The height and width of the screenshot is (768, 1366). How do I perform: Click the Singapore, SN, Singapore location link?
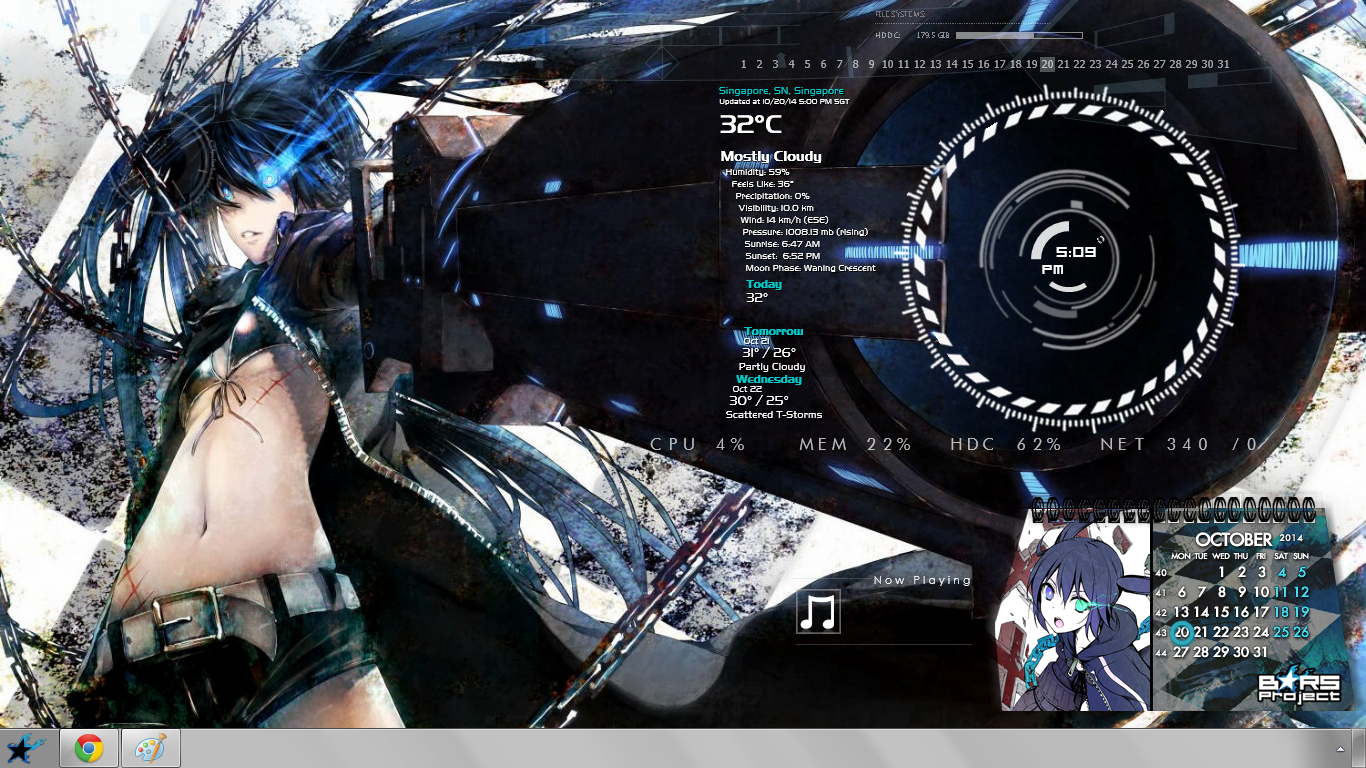[781, 91]
